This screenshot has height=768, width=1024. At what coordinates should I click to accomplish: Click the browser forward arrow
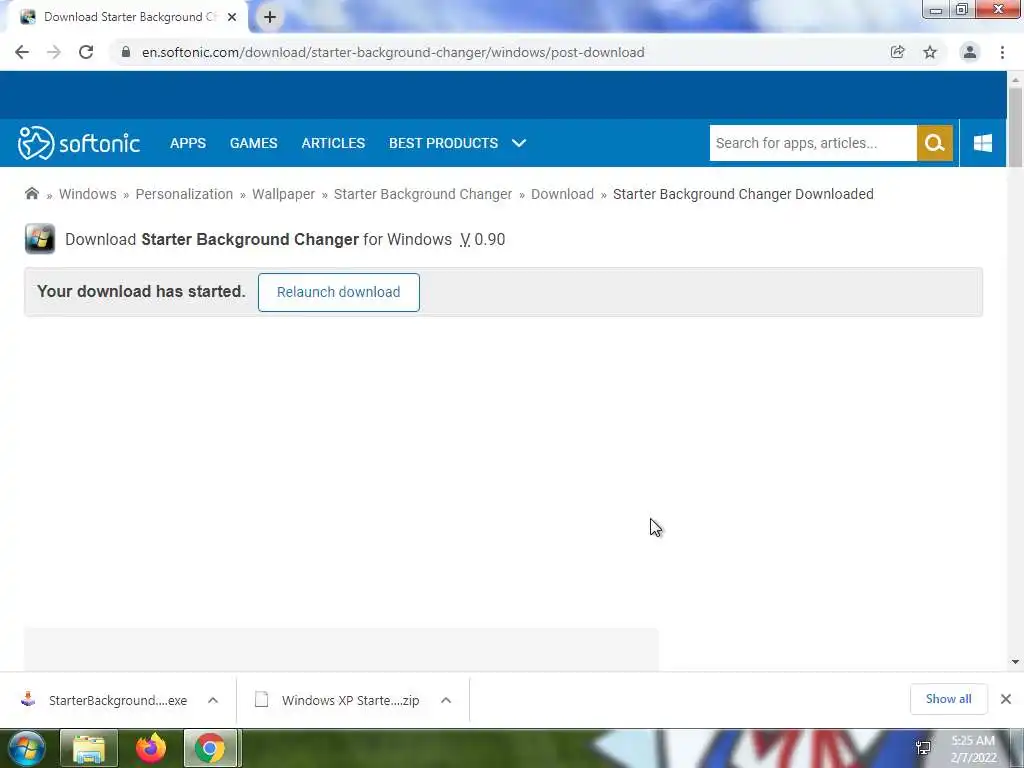[x=54, y=52]
